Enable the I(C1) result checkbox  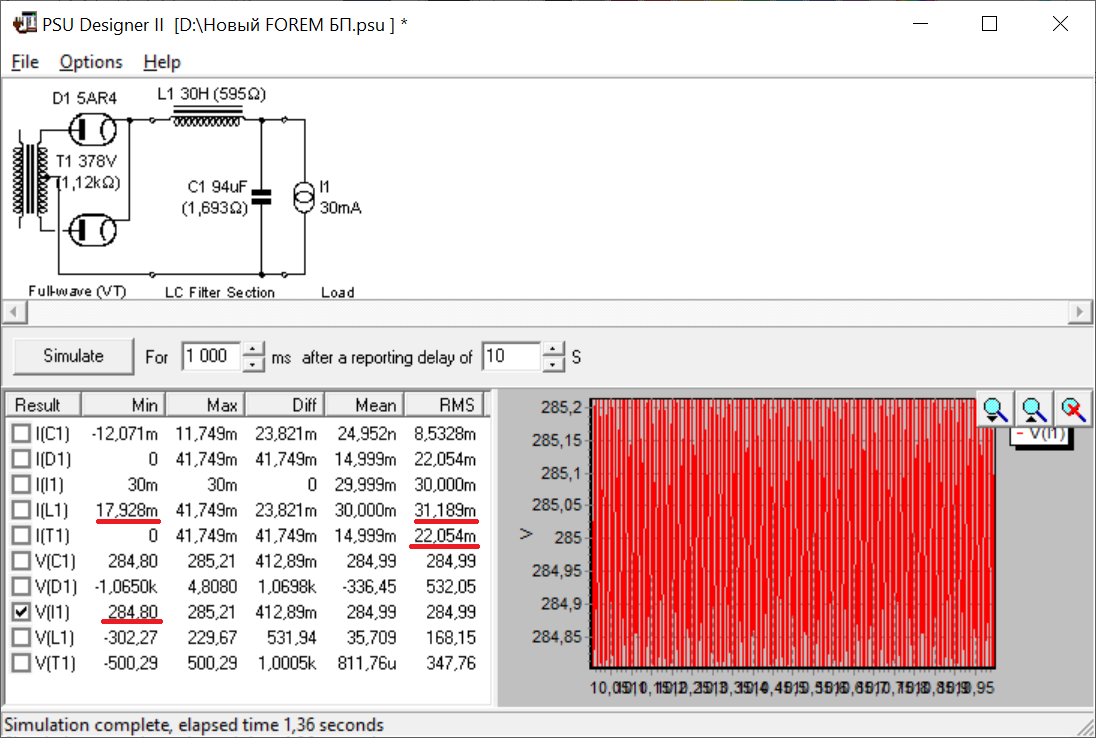[20, 434]
